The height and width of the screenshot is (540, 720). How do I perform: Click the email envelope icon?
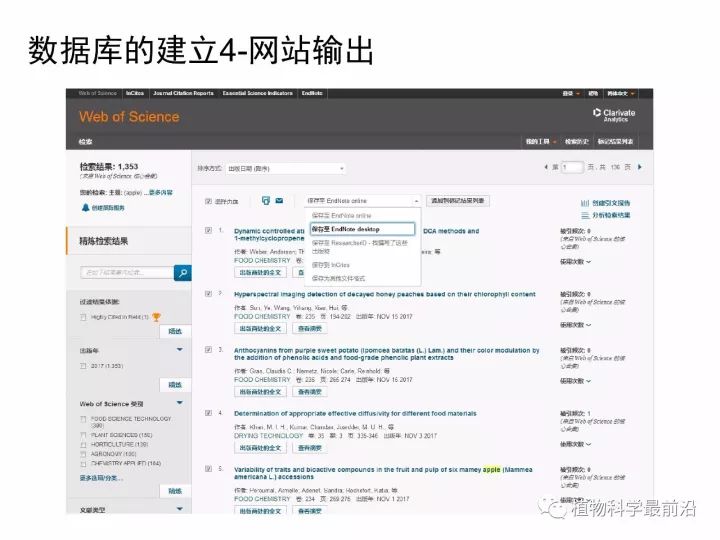point(279,201)
